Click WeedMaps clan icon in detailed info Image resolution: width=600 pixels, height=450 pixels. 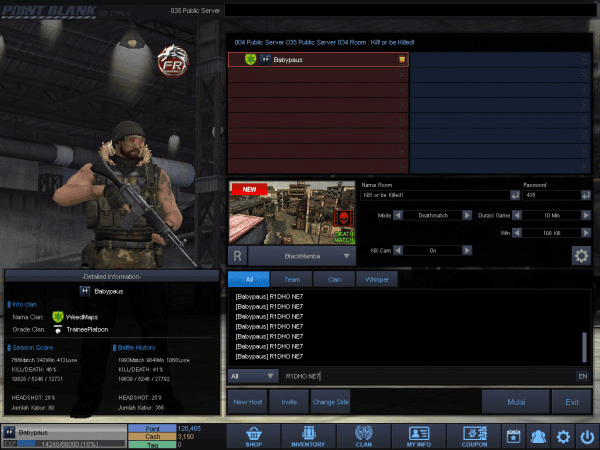[x=58, y=317]
